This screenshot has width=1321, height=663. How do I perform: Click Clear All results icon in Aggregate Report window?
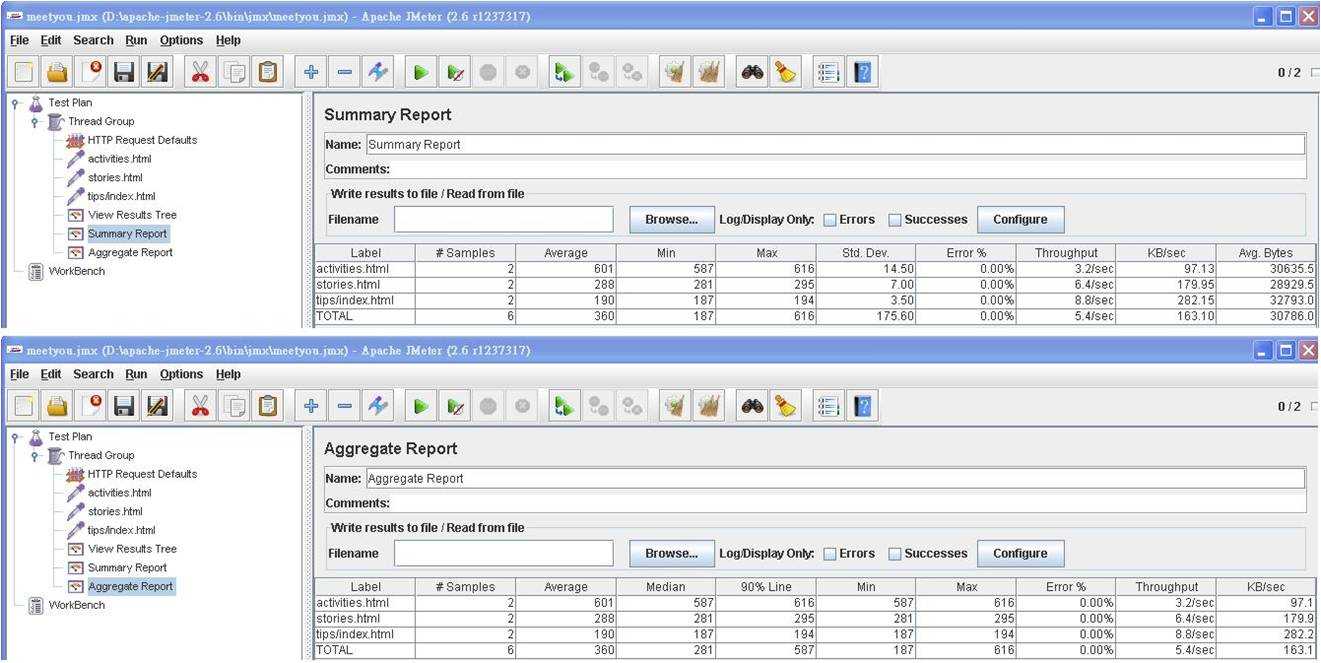[x=709, y=406]
